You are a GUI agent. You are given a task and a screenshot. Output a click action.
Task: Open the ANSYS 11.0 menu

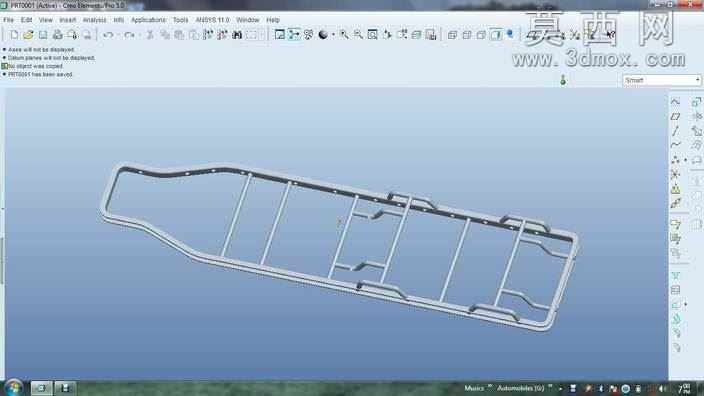[x=212, y=20]
